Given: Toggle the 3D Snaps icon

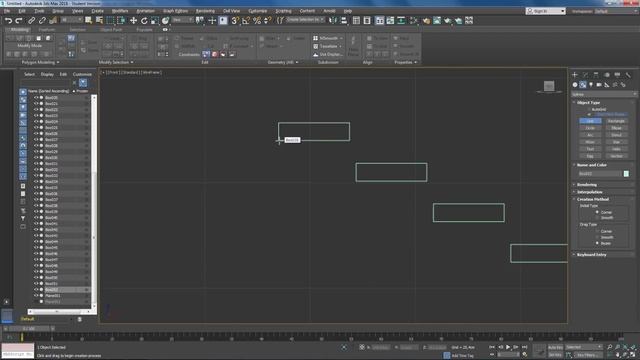Looking at the screenshot, I should [235, 20].
